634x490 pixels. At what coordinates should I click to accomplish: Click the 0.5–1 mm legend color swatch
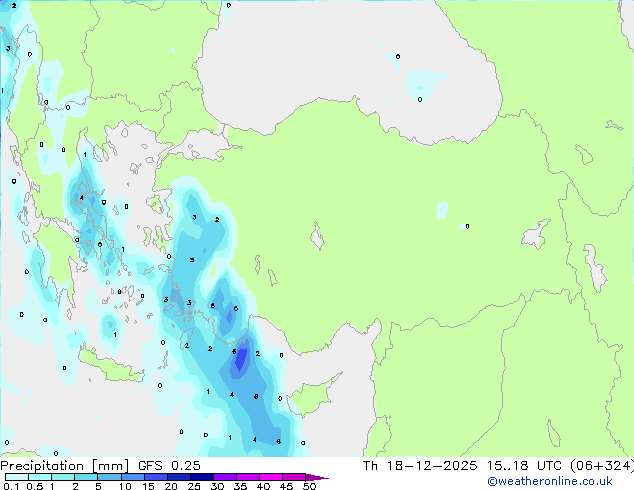pyautogui.click(x=40, y=477)
